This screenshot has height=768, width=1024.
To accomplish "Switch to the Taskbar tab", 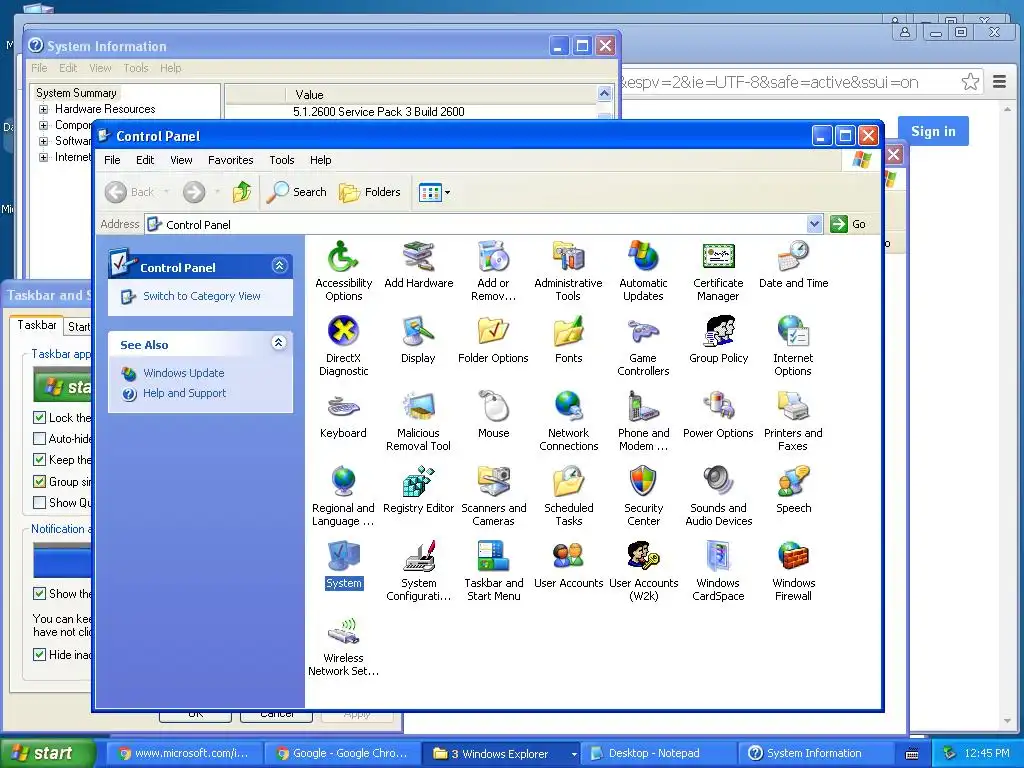I will pyautogui.click(x=37, y=325).
